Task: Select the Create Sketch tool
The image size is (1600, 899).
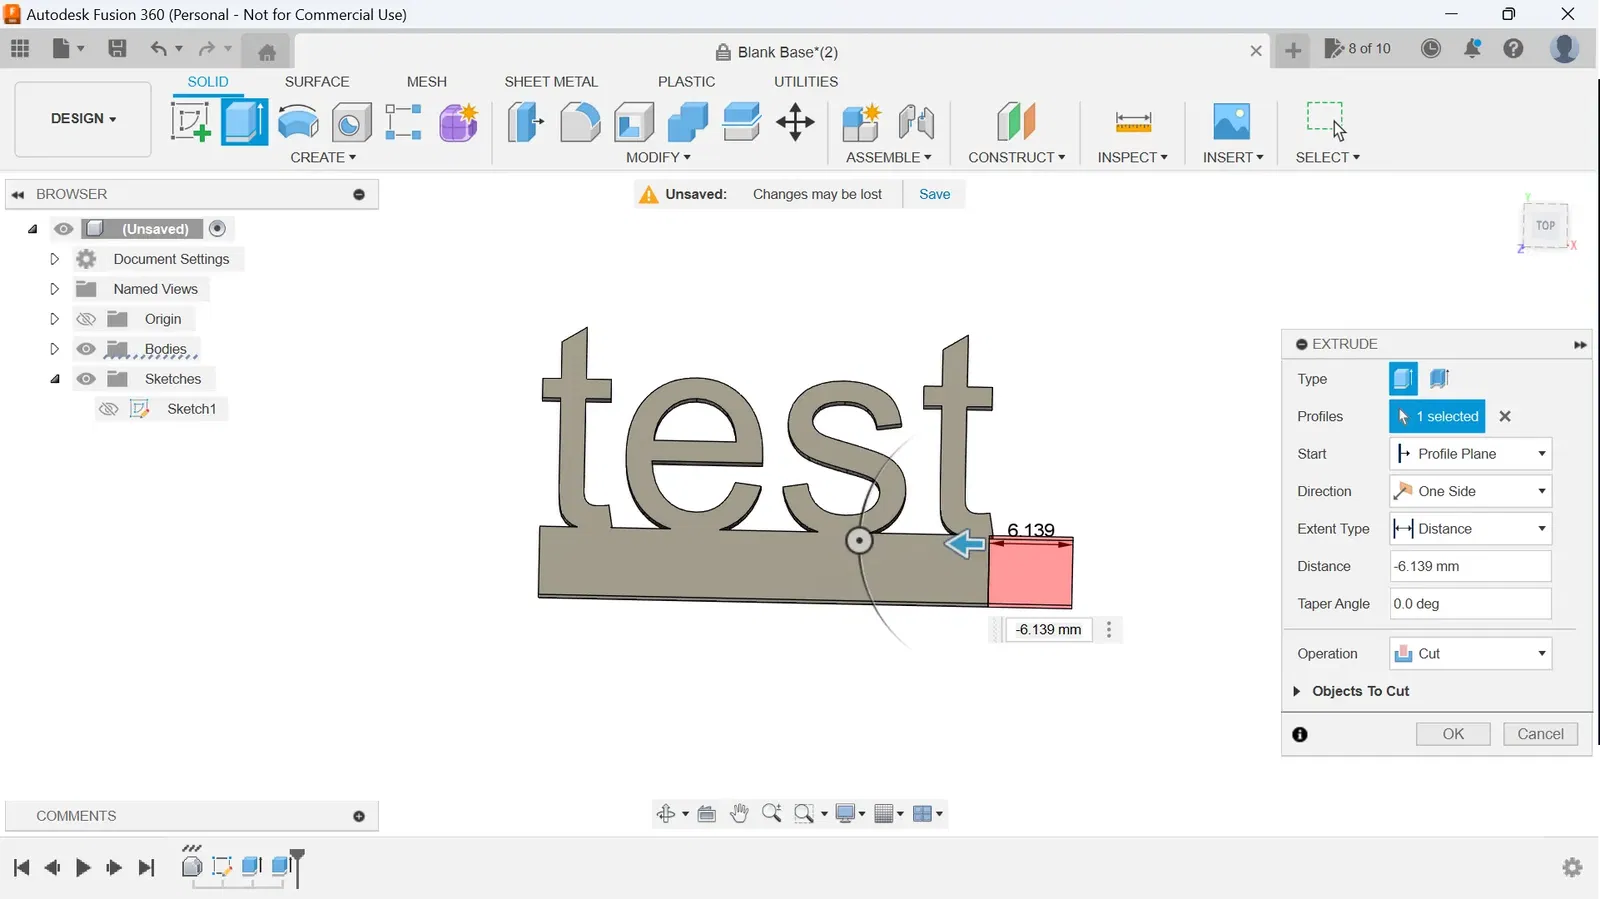Action: coord(190,122)
